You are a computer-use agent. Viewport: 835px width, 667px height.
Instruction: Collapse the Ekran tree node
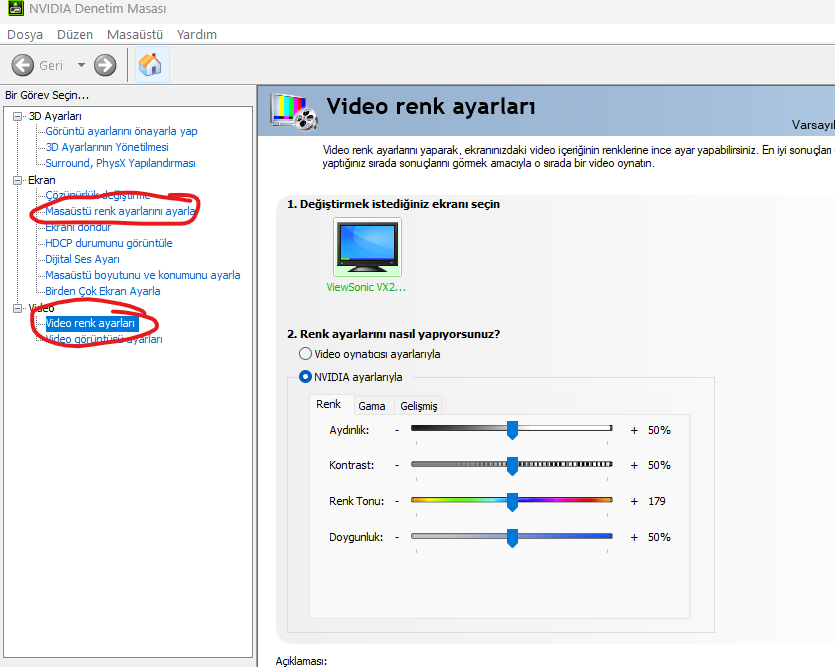[x=18, y=180]
